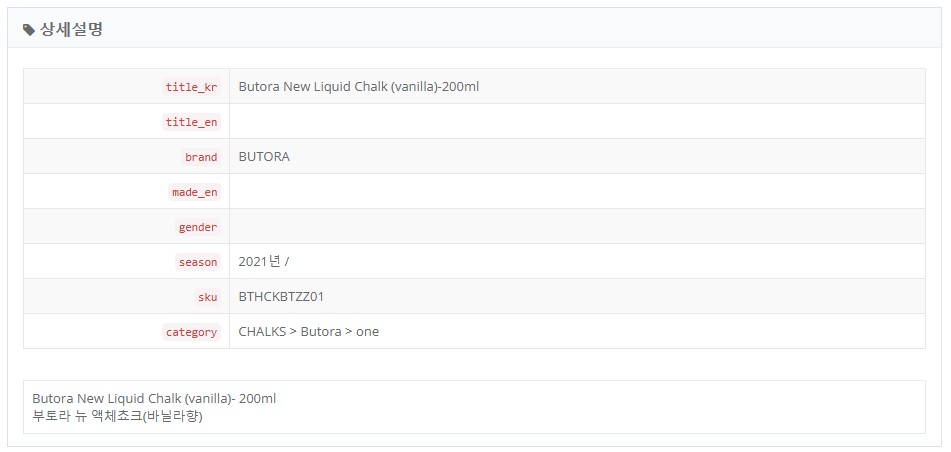Click the 상세설명 panel heading
Image resolution: width=951 pixels, height=452 pixels.
(71, 29)
